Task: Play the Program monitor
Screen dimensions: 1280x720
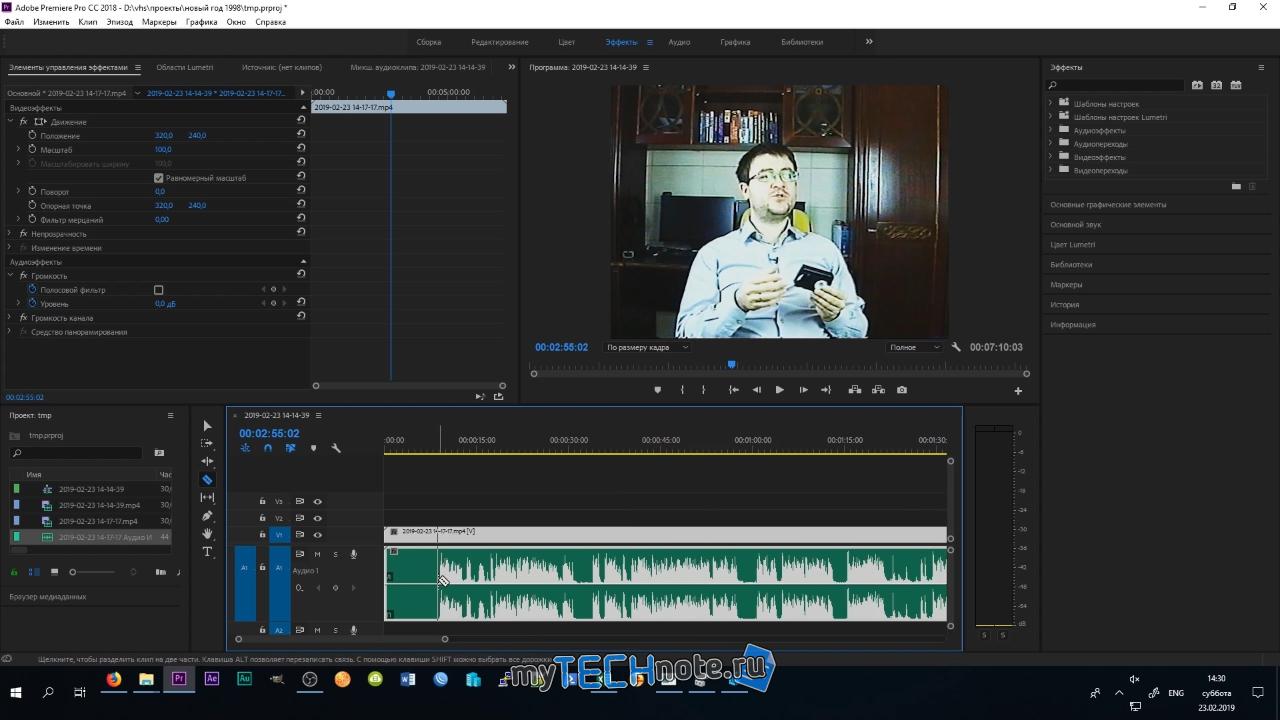Action: pyautogui.click(x=779, y=390)
